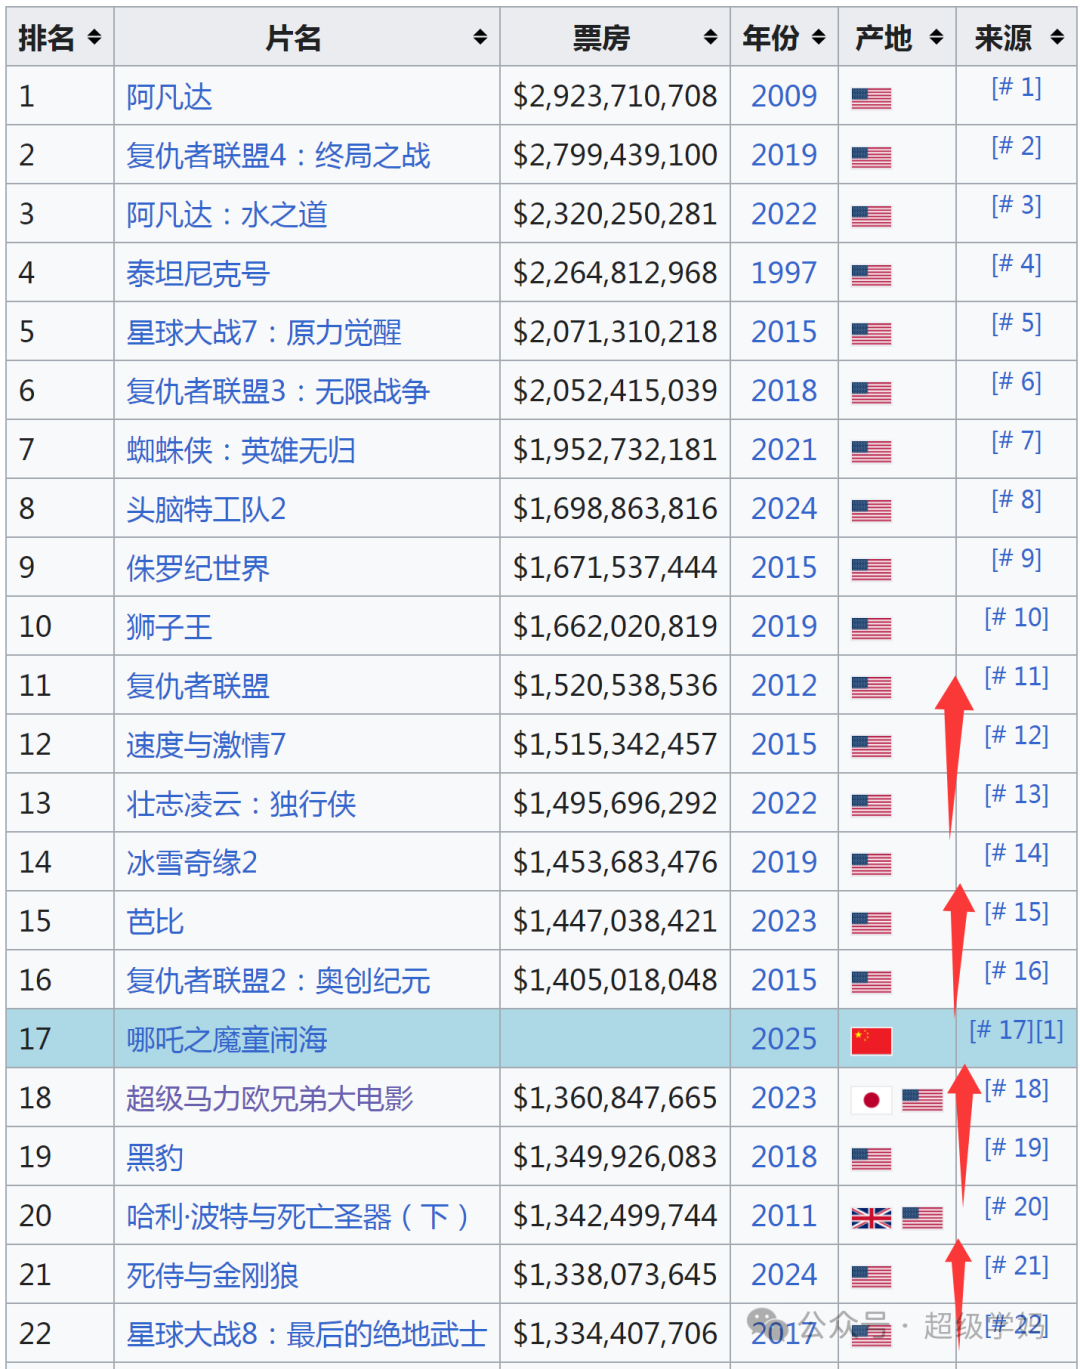Open source reference [# 1]
1080x1369 pixels.
(1016, 88)
